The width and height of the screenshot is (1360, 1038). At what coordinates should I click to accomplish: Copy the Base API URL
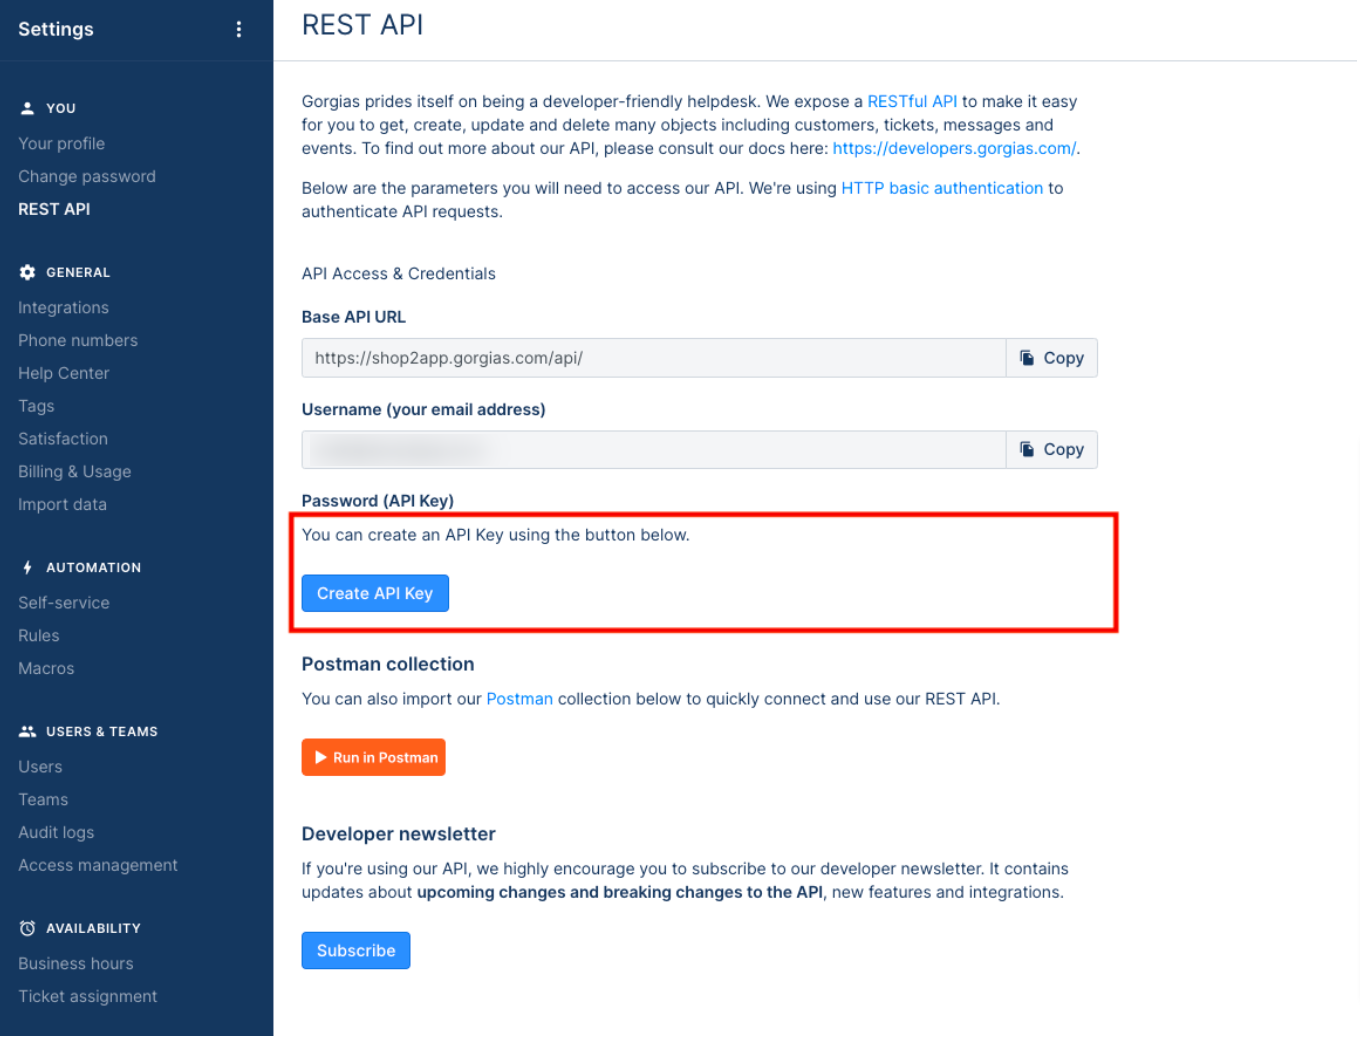tap(1051, 358)
